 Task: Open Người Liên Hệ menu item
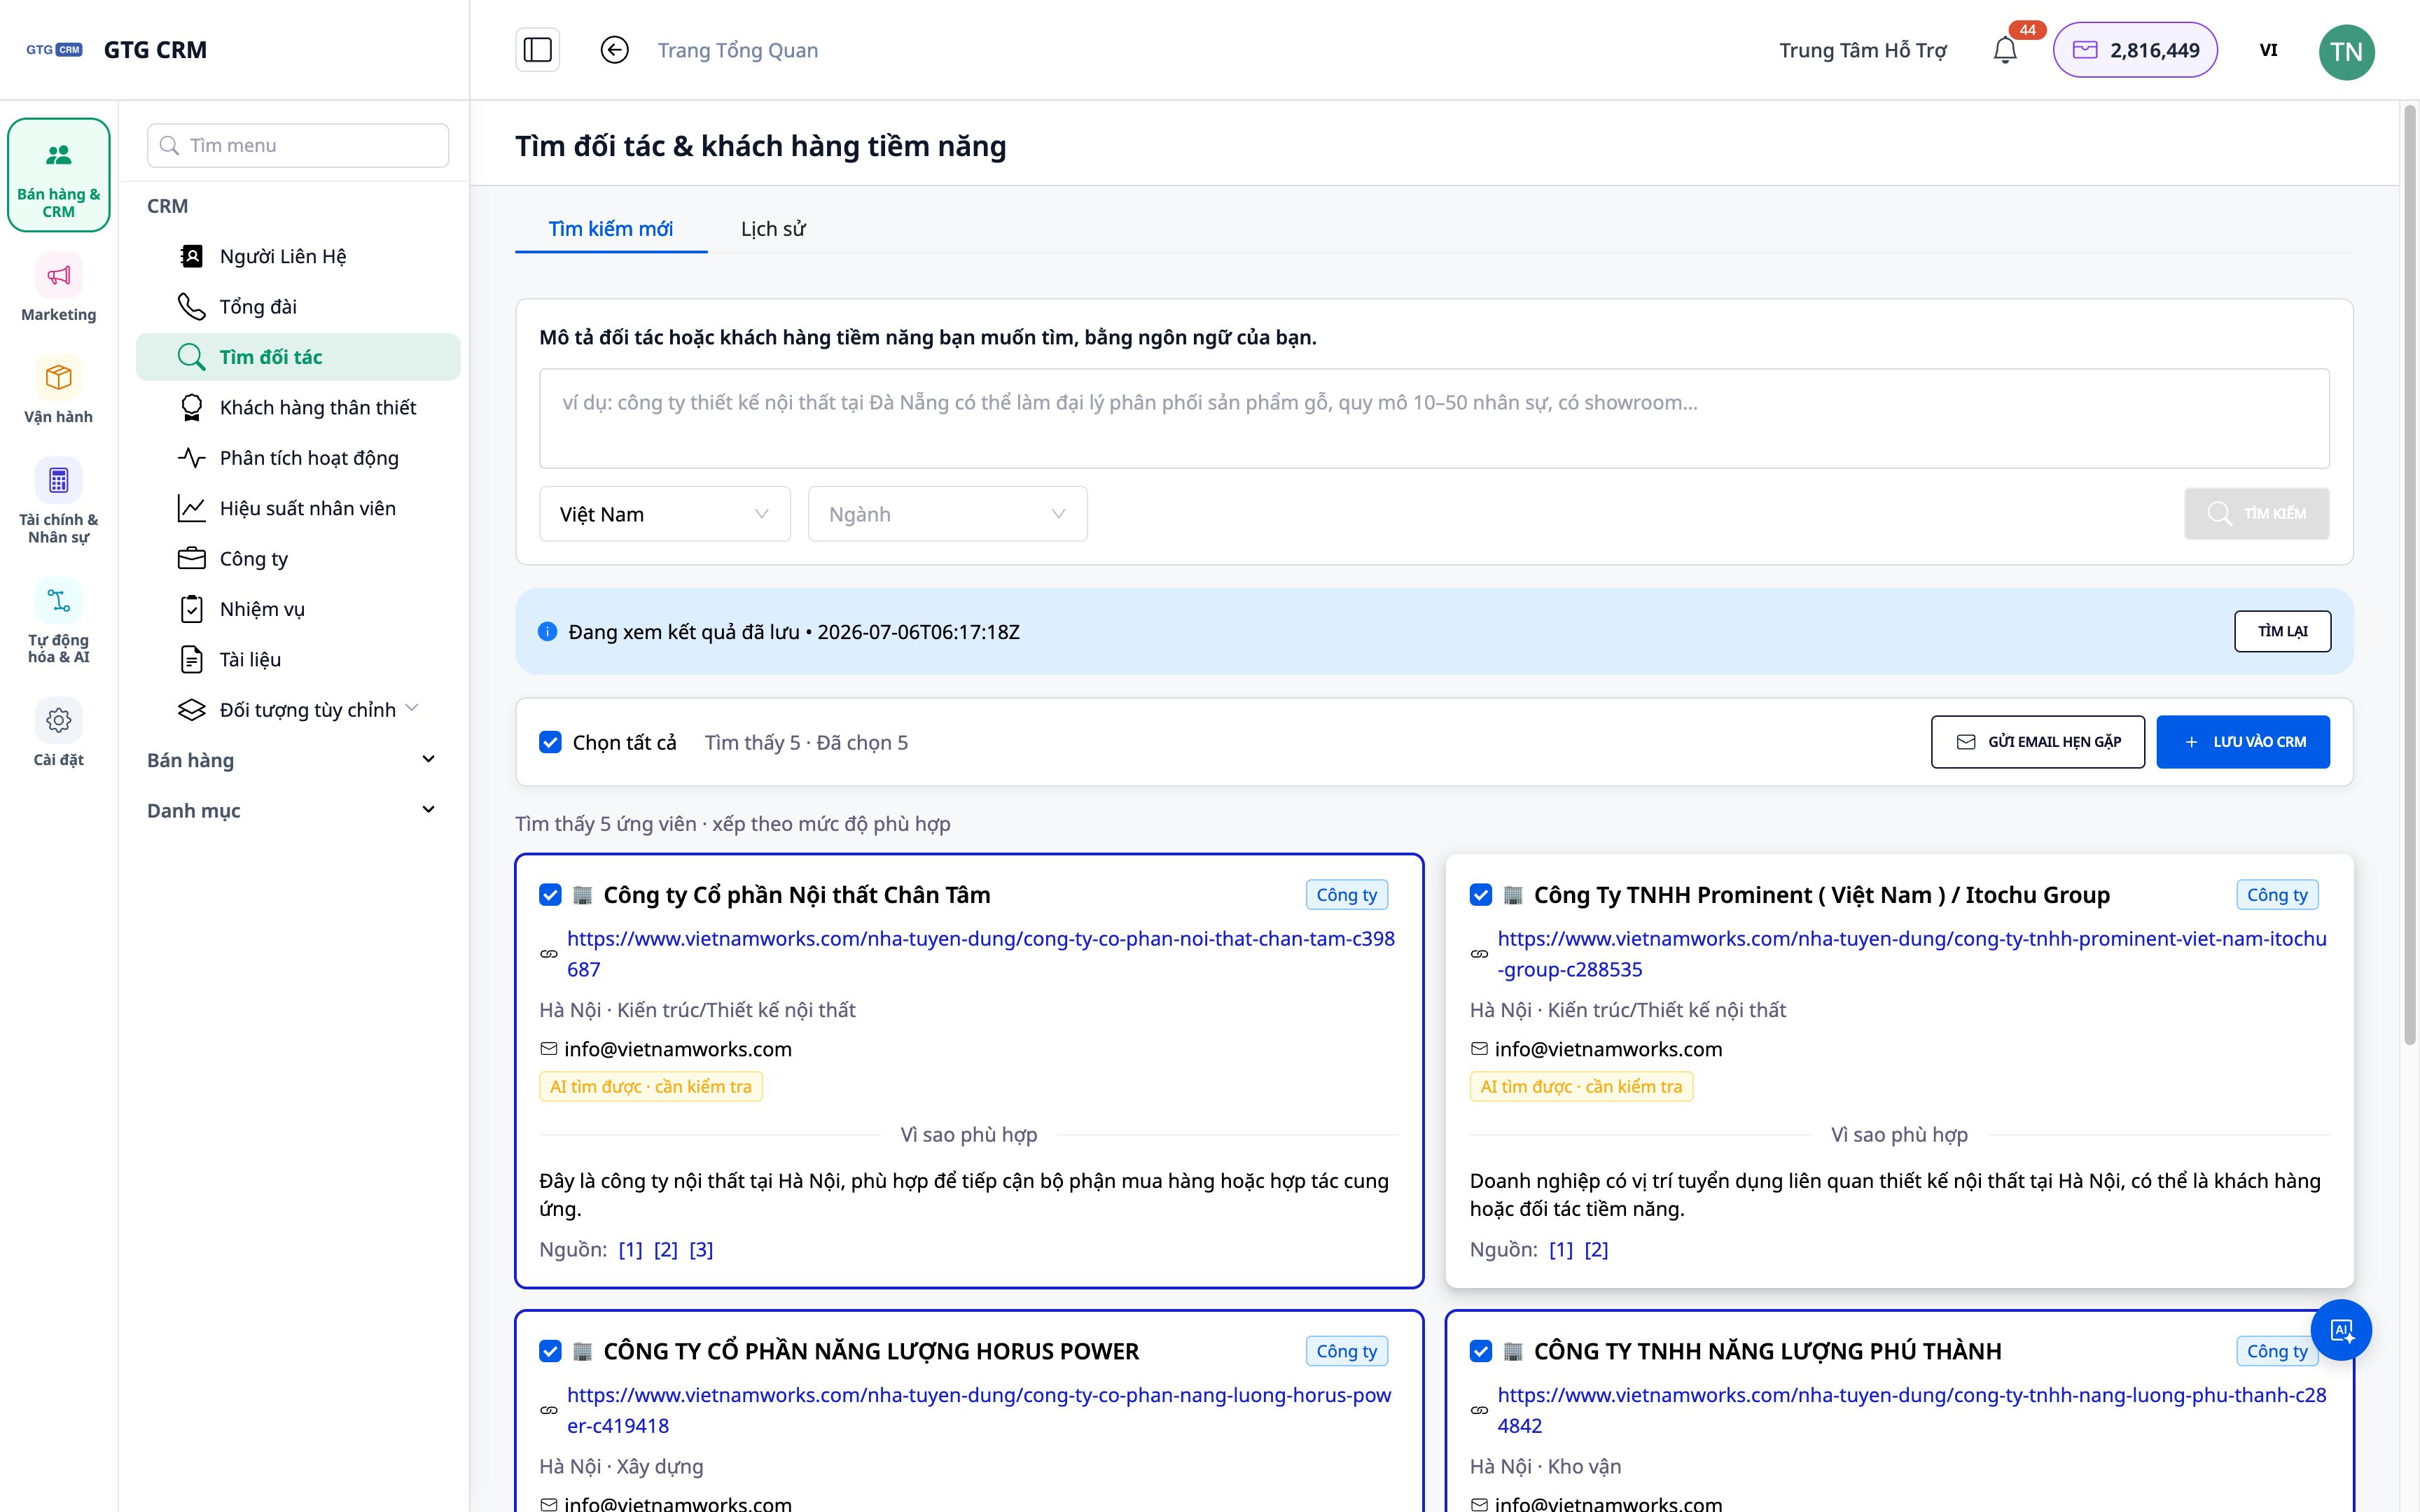coord(298,256)
